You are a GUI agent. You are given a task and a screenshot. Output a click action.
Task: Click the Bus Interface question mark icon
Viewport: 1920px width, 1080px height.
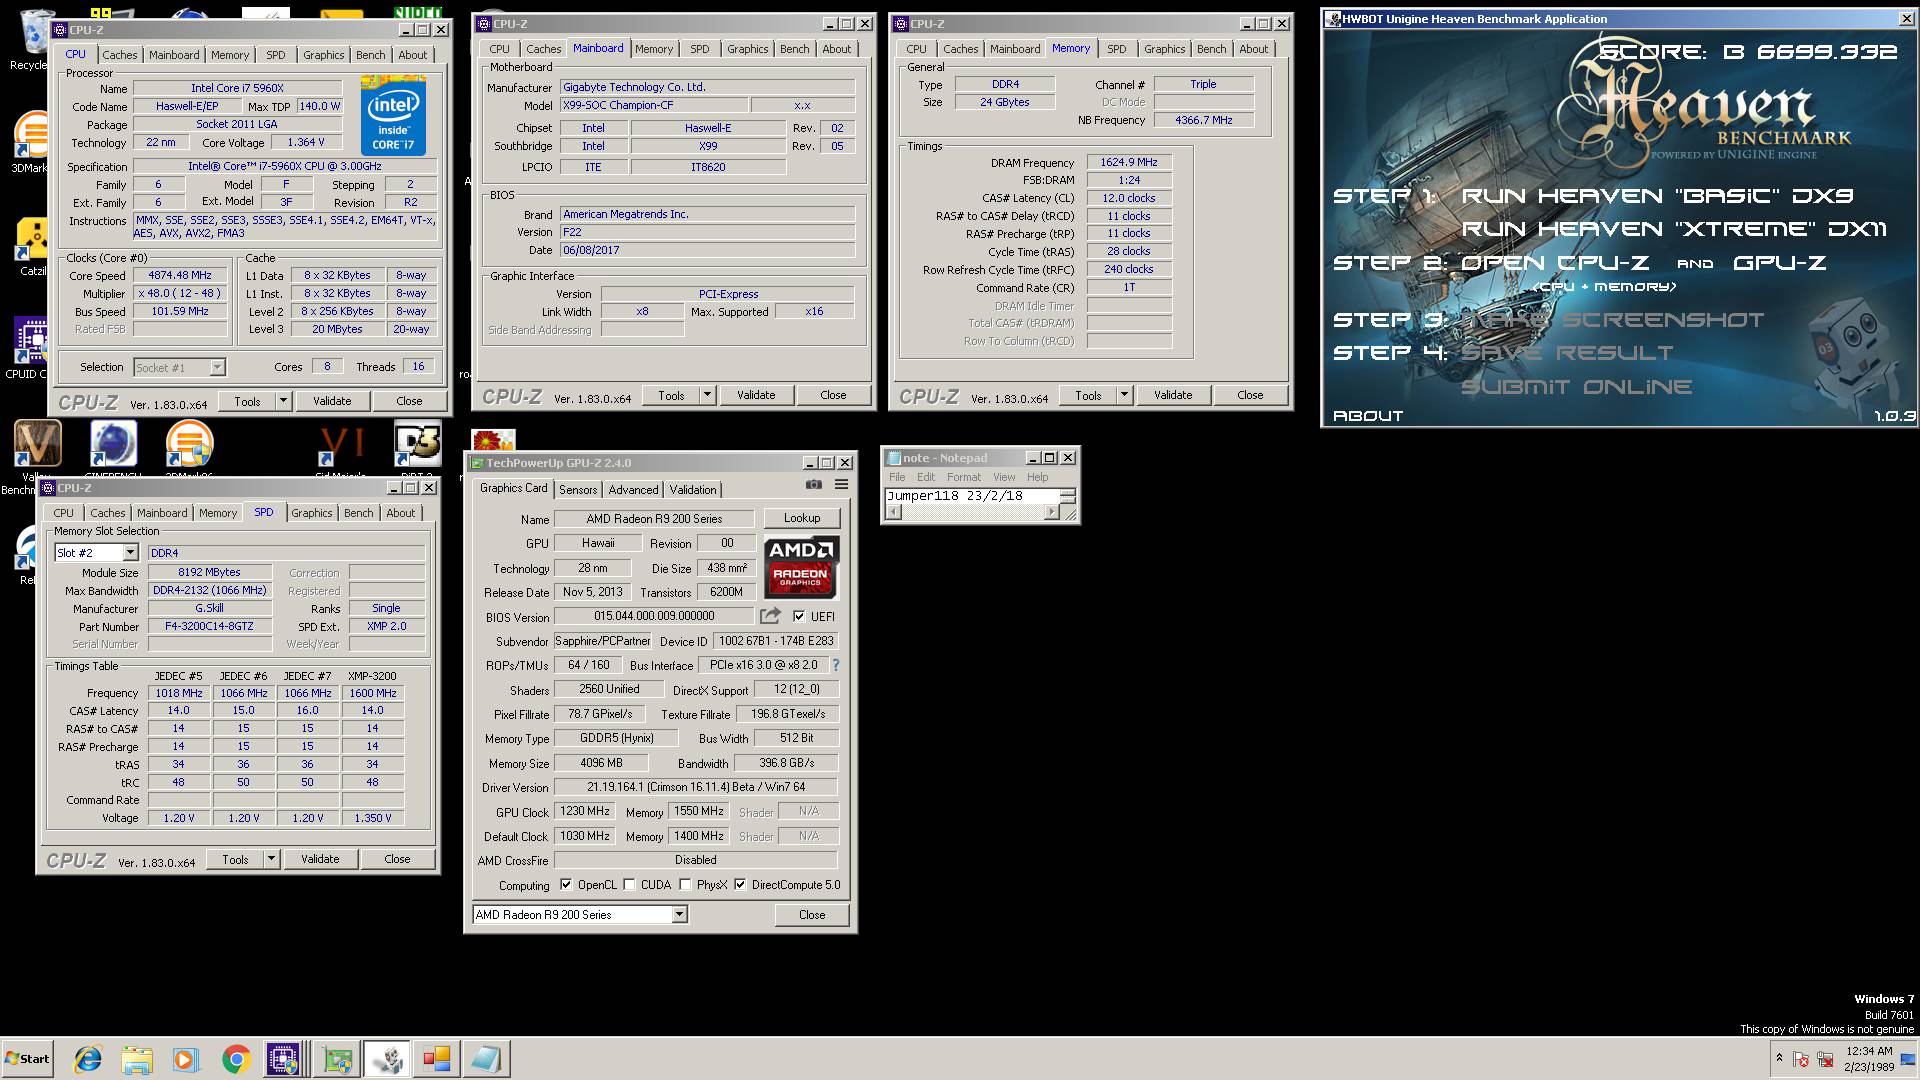point(835,665)
